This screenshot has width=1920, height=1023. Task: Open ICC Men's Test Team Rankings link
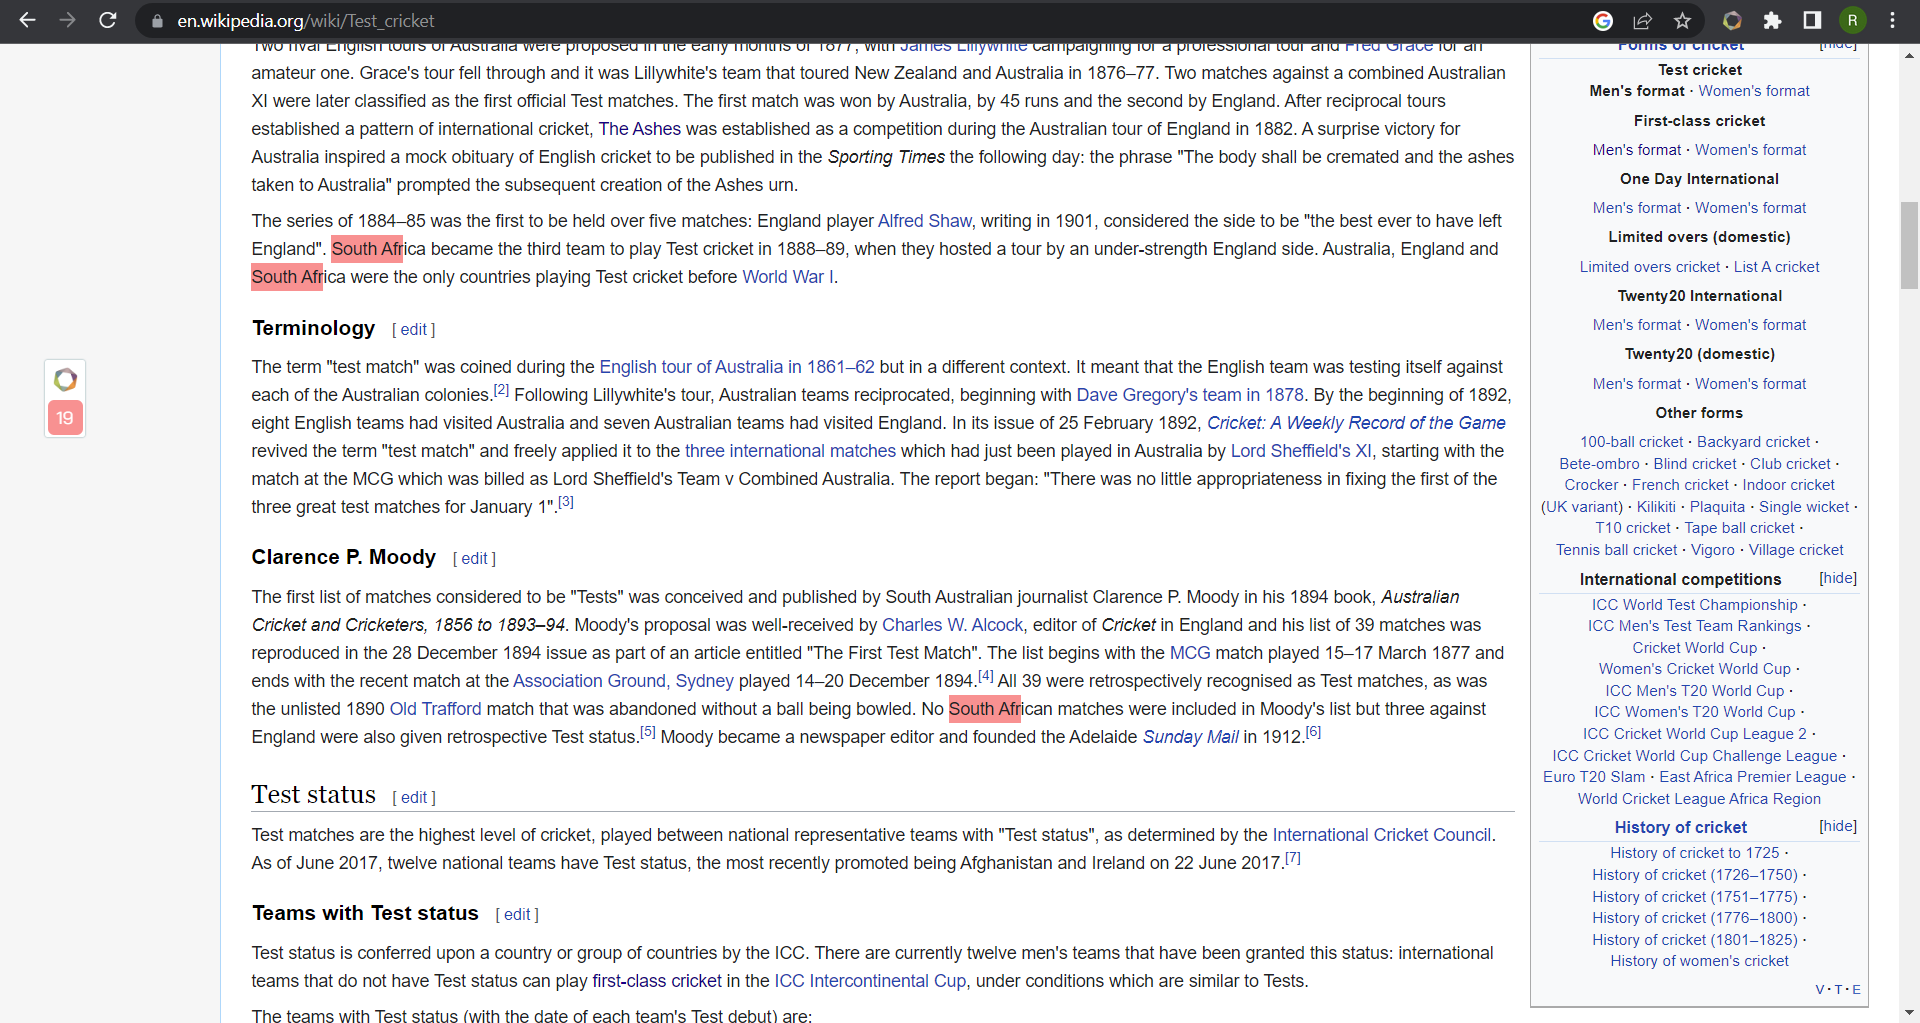(x=1694, y=626)
